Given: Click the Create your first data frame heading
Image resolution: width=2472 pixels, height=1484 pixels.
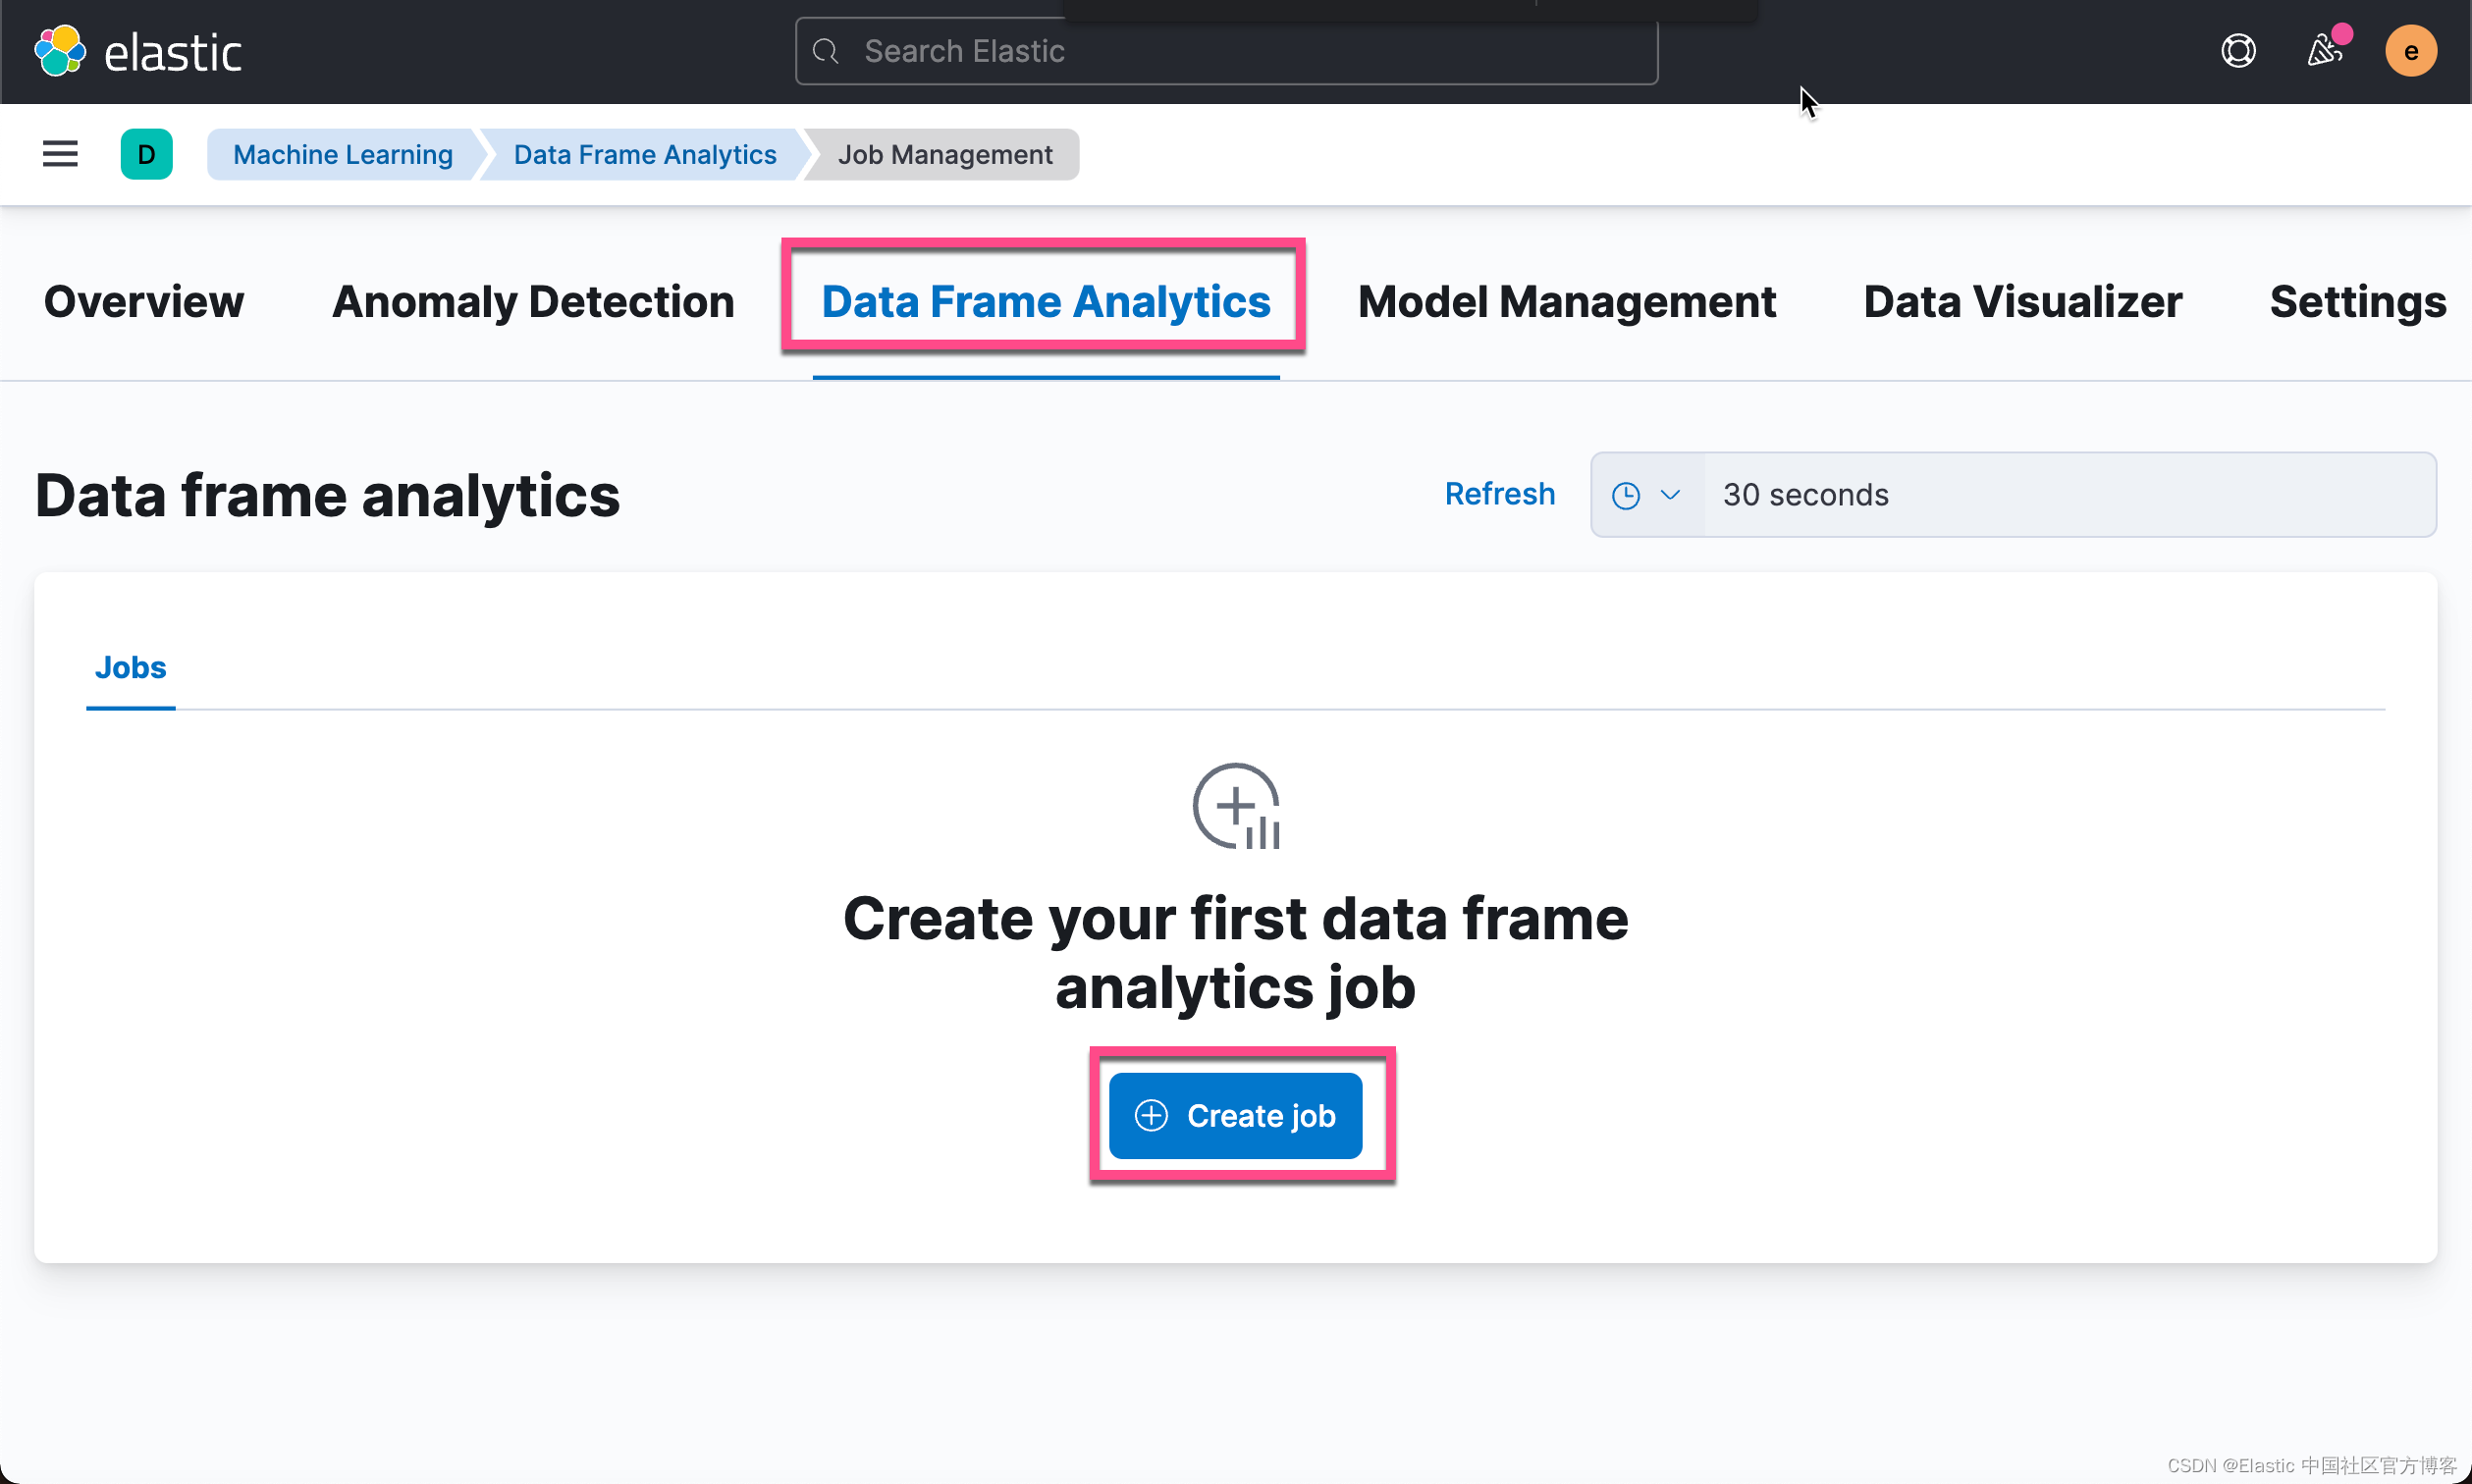Looking at the screenshot, I should pyautogui.click(x=1236, y=952).
